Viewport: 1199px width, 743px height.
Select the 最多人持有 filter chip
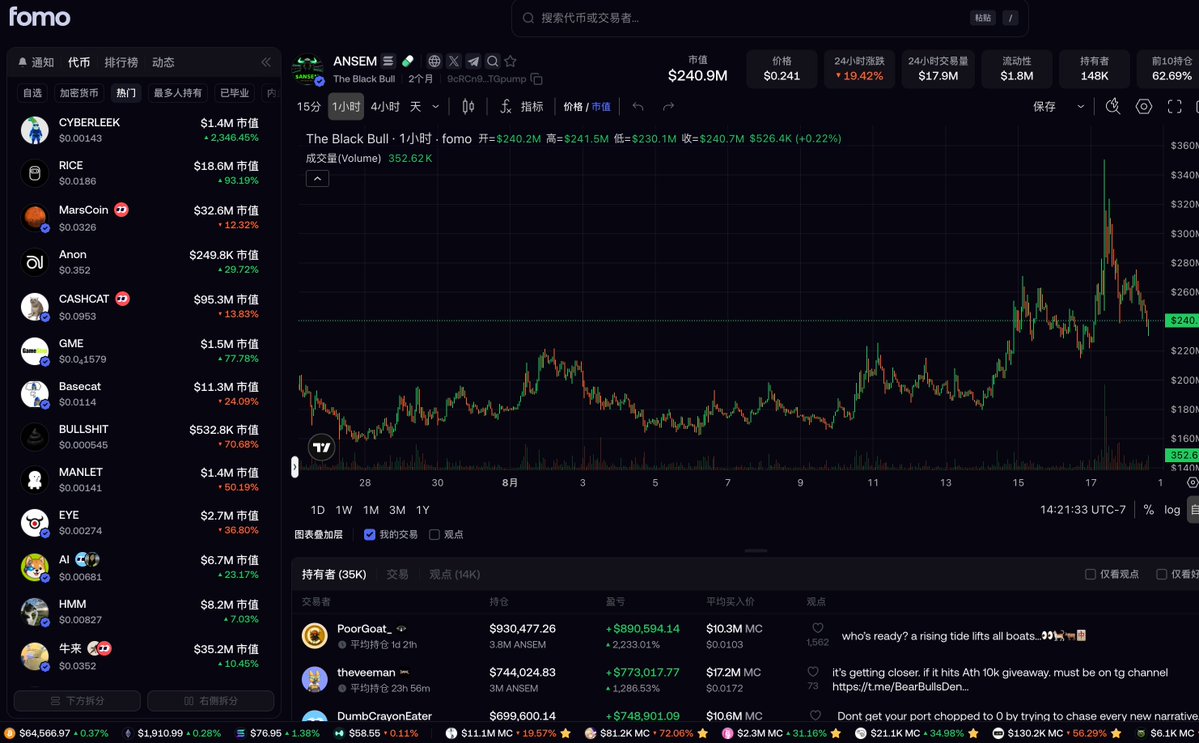[x=177, y=92]
